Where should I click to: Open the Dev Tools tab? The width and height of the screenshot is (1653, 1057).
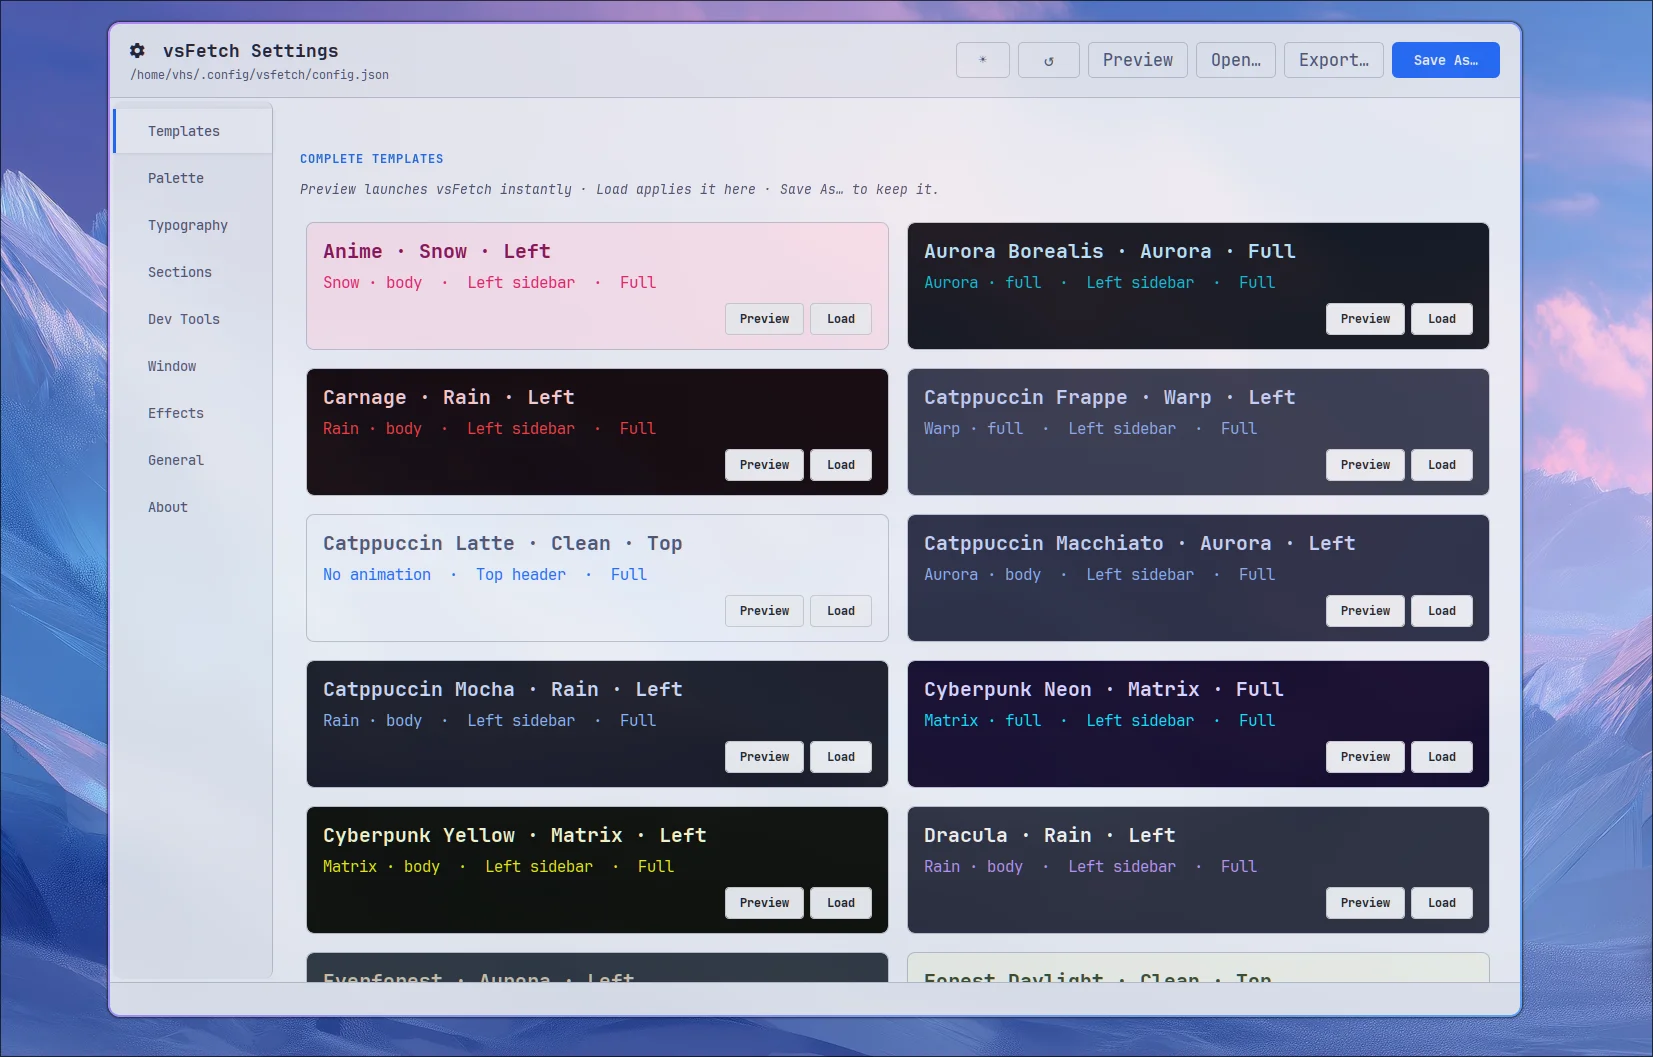193,319
